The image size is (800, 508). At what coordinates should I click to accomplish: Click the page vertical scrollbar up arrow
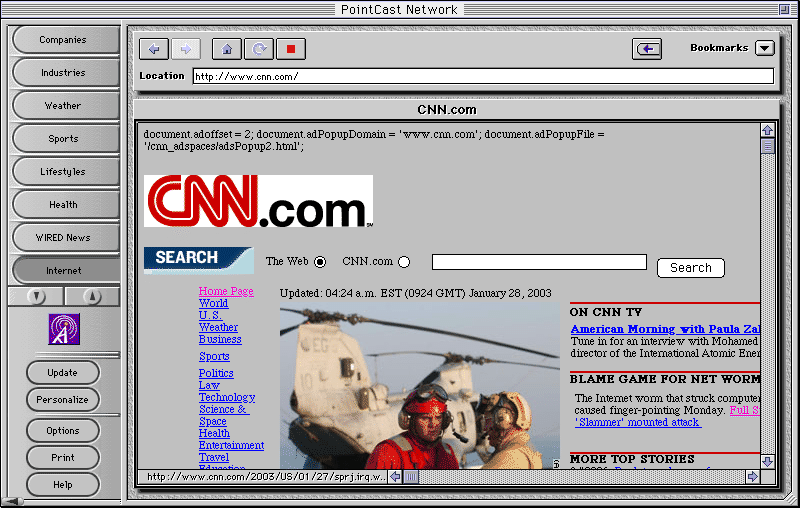pos(767,130)
